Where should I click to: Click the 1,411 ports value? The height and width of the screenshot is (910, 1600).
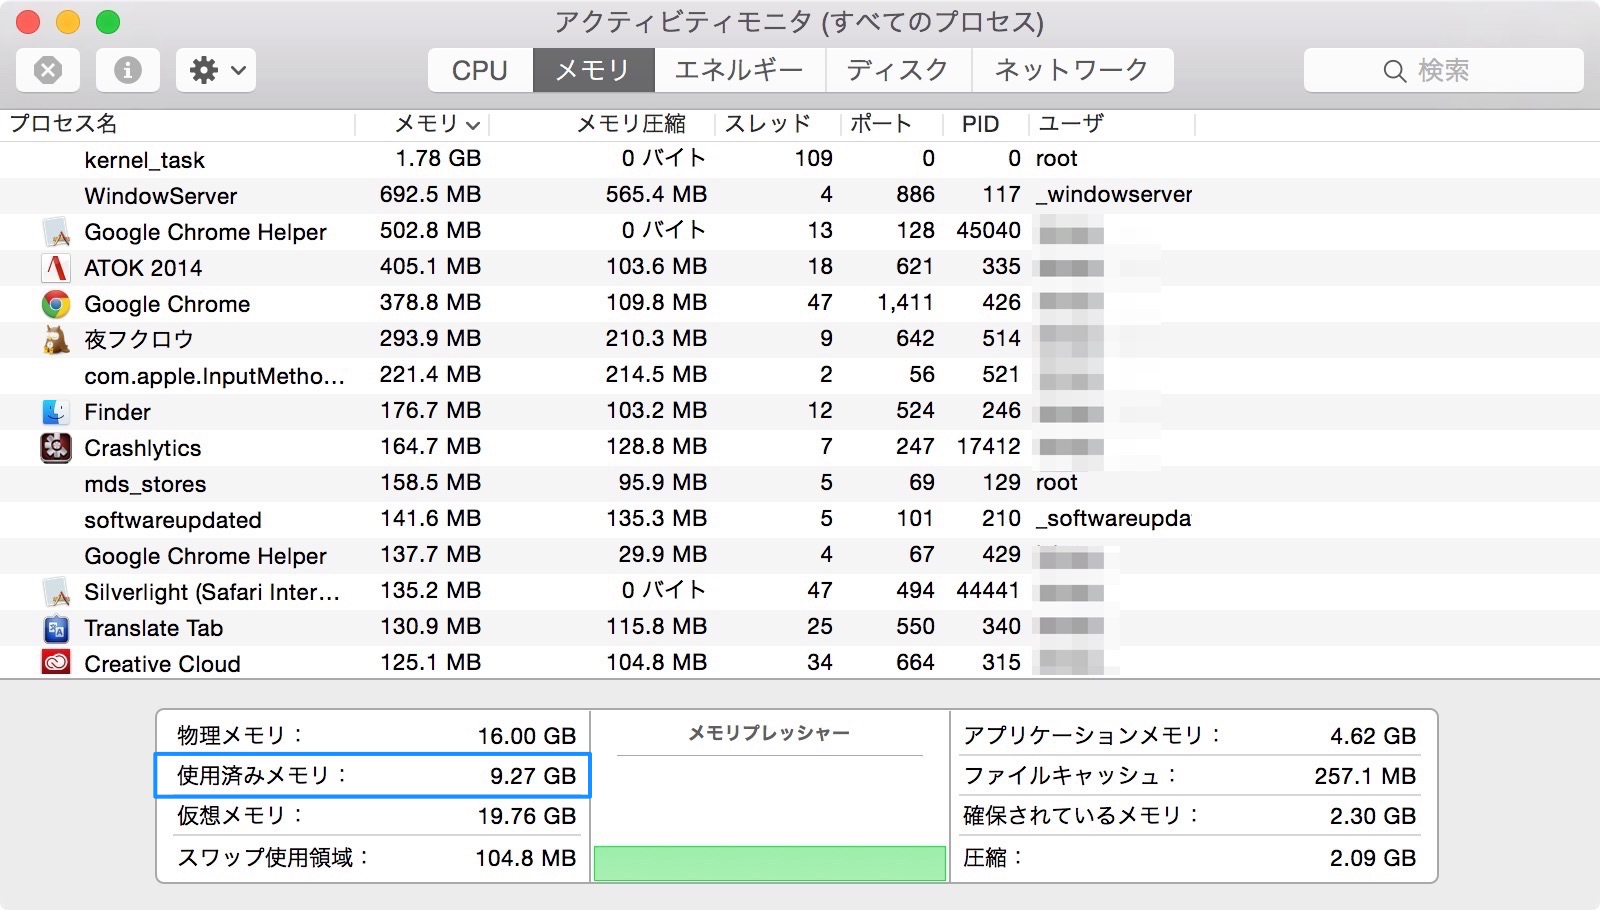905,302
